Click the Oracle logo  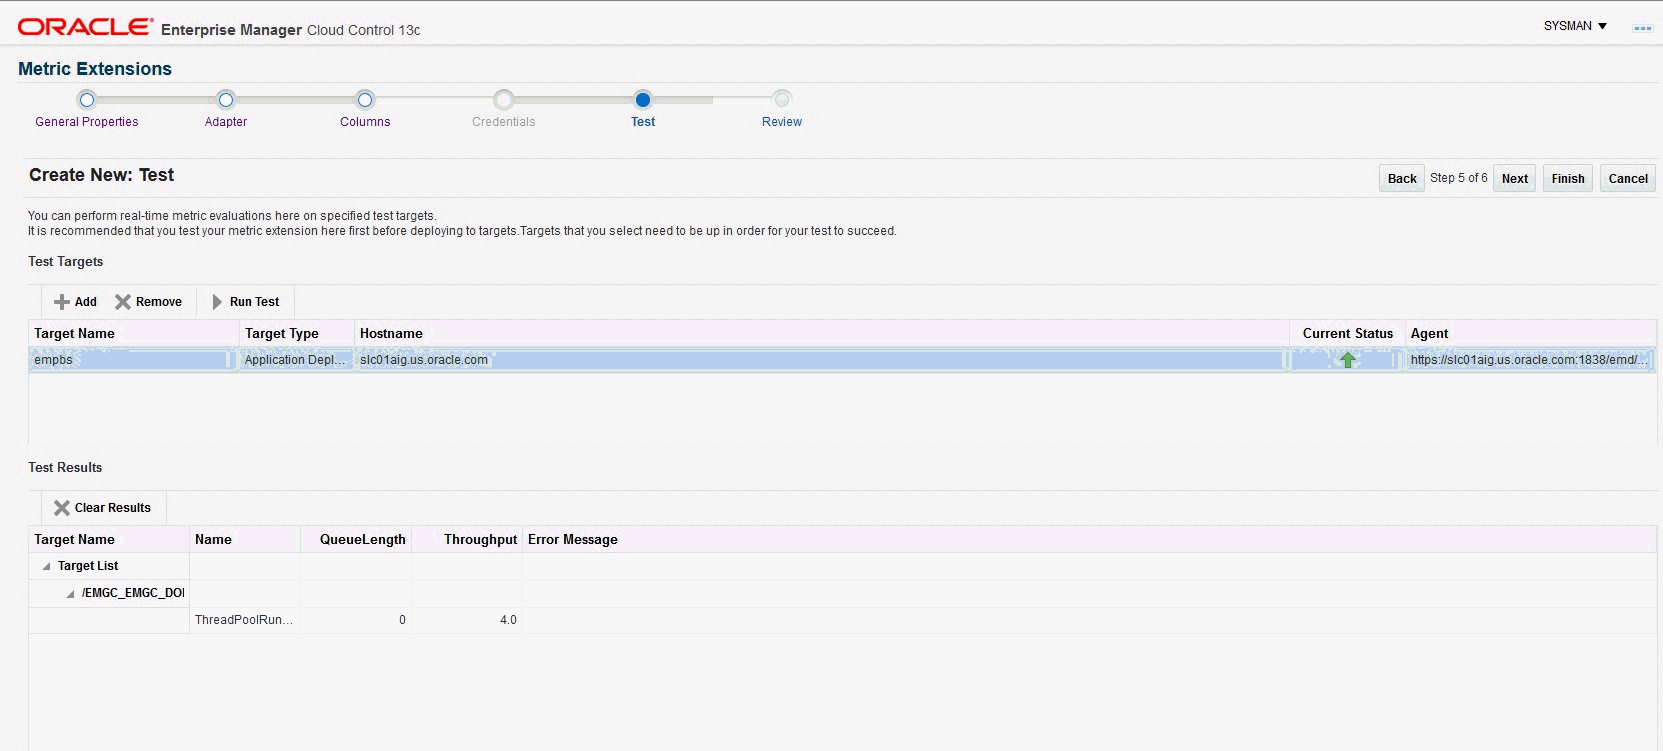click(x=85, y=27)
